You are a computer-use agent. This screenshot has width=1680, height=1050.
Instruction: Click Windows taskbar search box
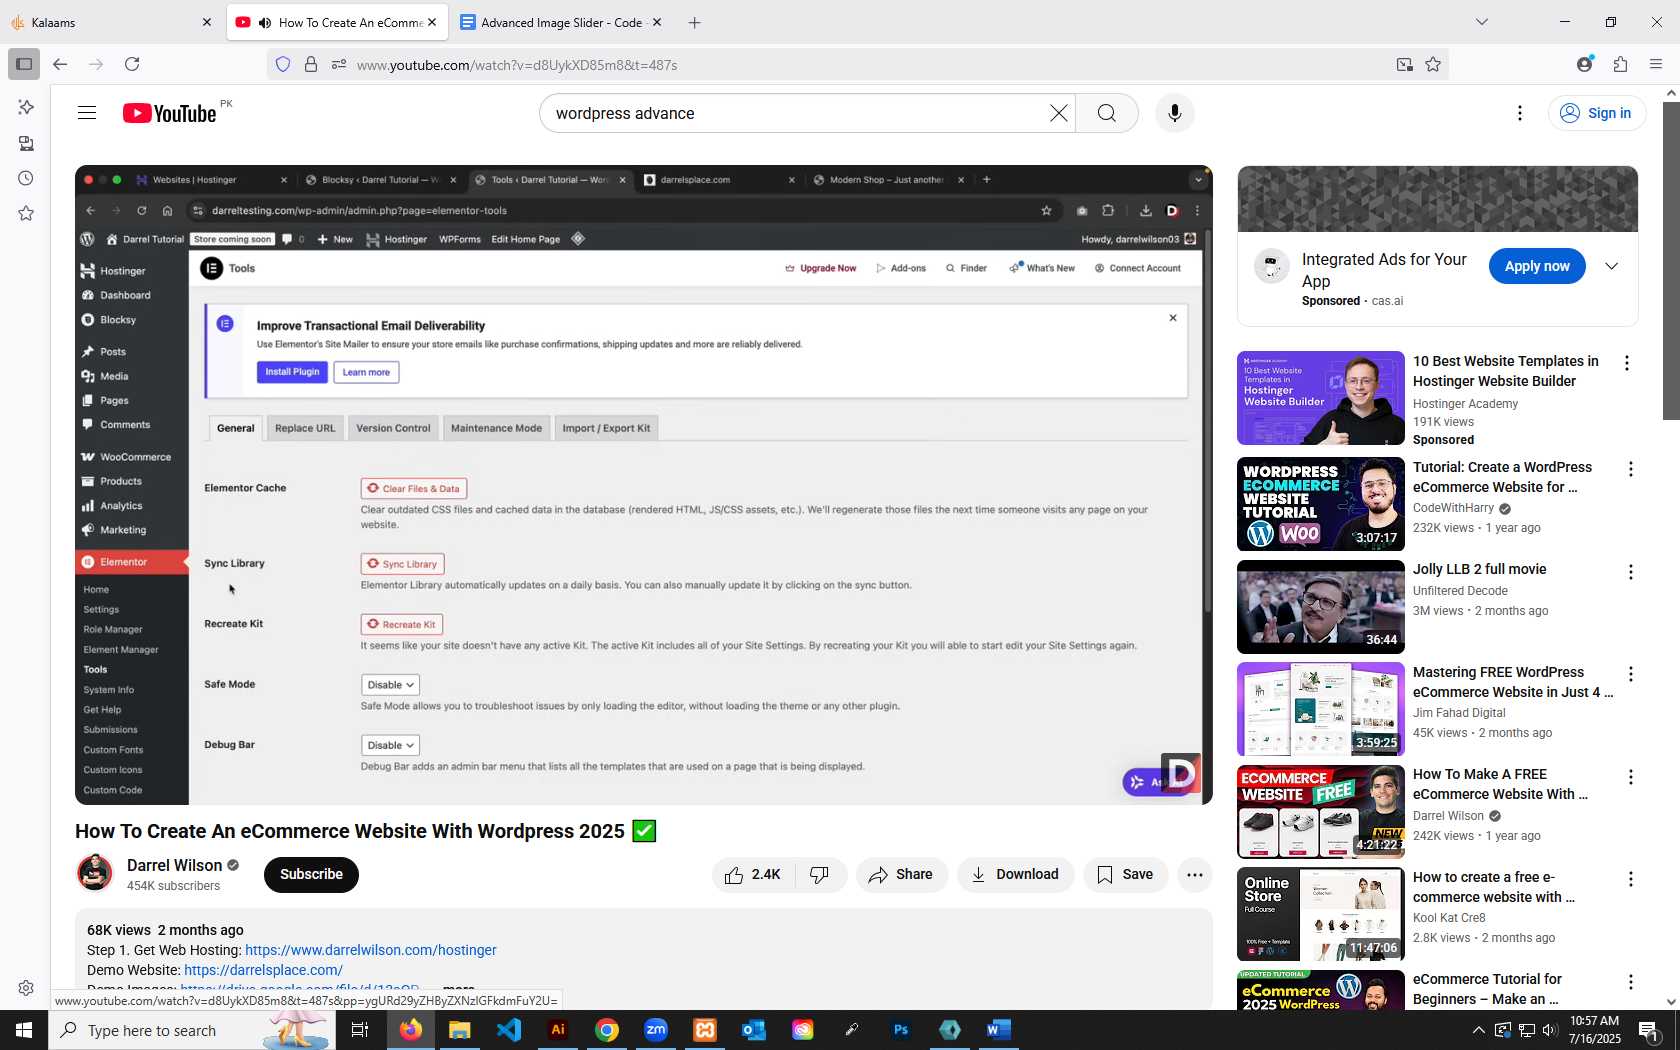tap(192, 1030)
